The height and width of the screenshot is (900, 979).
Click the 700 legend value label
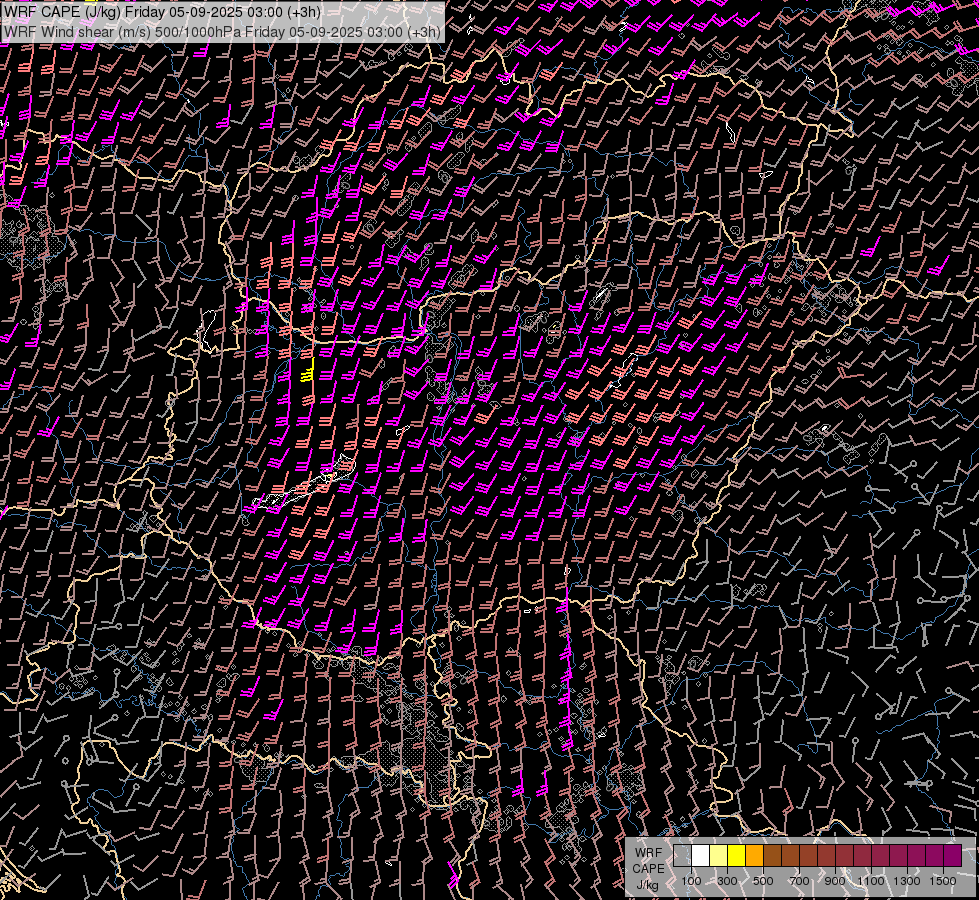pyautogui.click(x=799, y=881)
